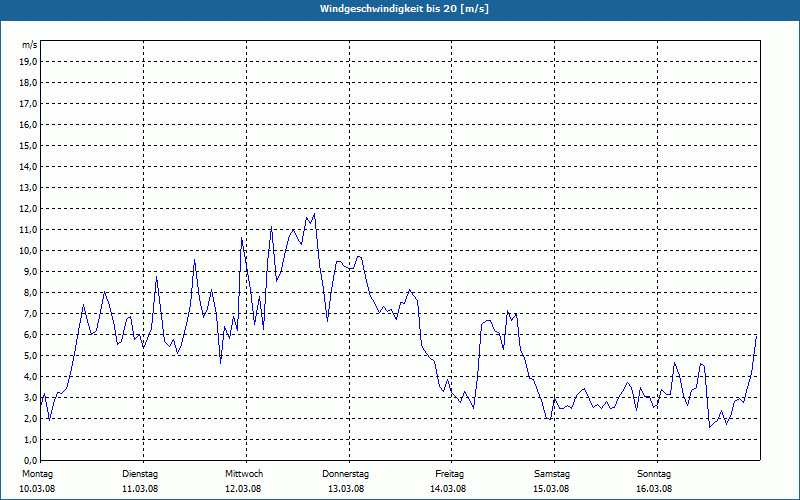Select the 17,0 axis value
Image resolution: width=800 pixels, height=500 pixels.
(29, 104)
